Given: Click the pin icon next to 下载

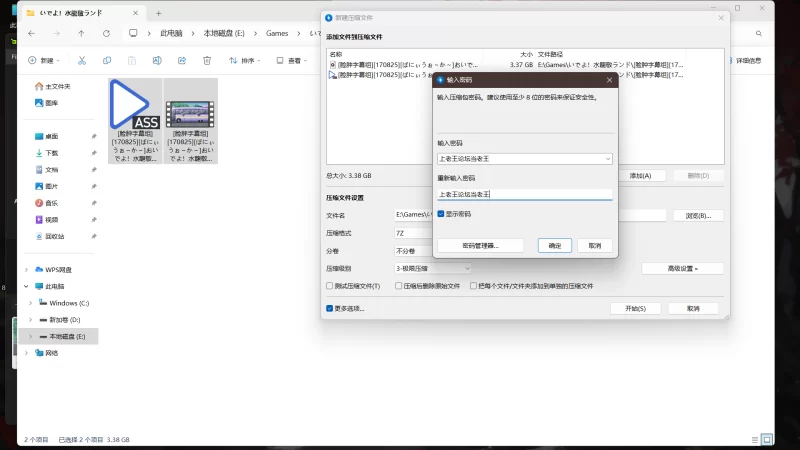Looking at the screenshot, I should coord(94,153).
